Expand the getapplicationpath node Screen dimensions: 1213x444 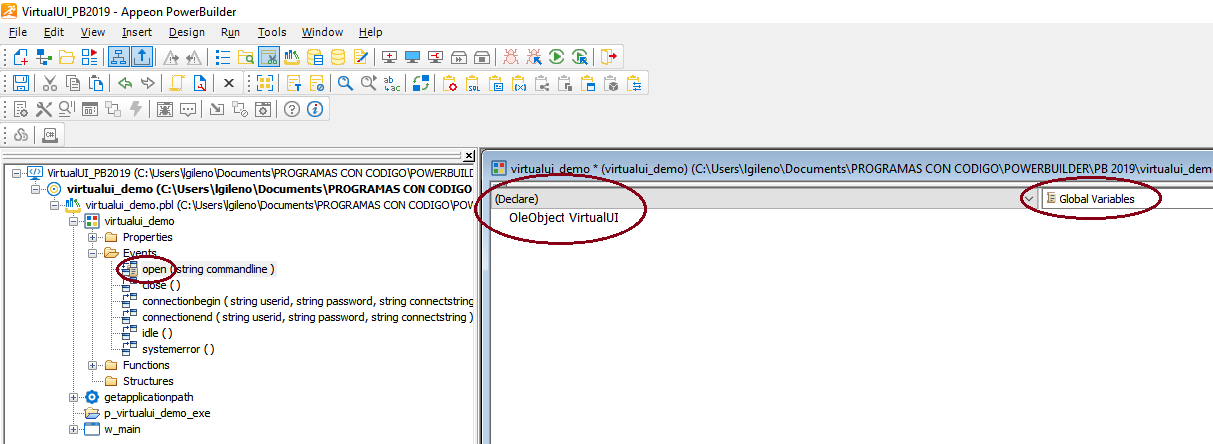tap(74, 397)
